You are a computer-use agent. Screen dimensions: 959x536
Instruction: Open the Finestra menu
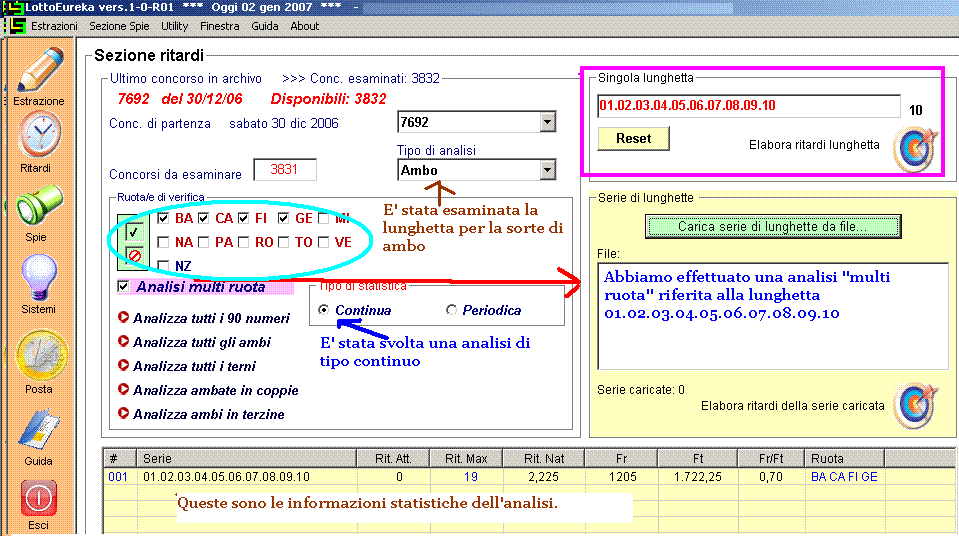[x=220, y=26]
